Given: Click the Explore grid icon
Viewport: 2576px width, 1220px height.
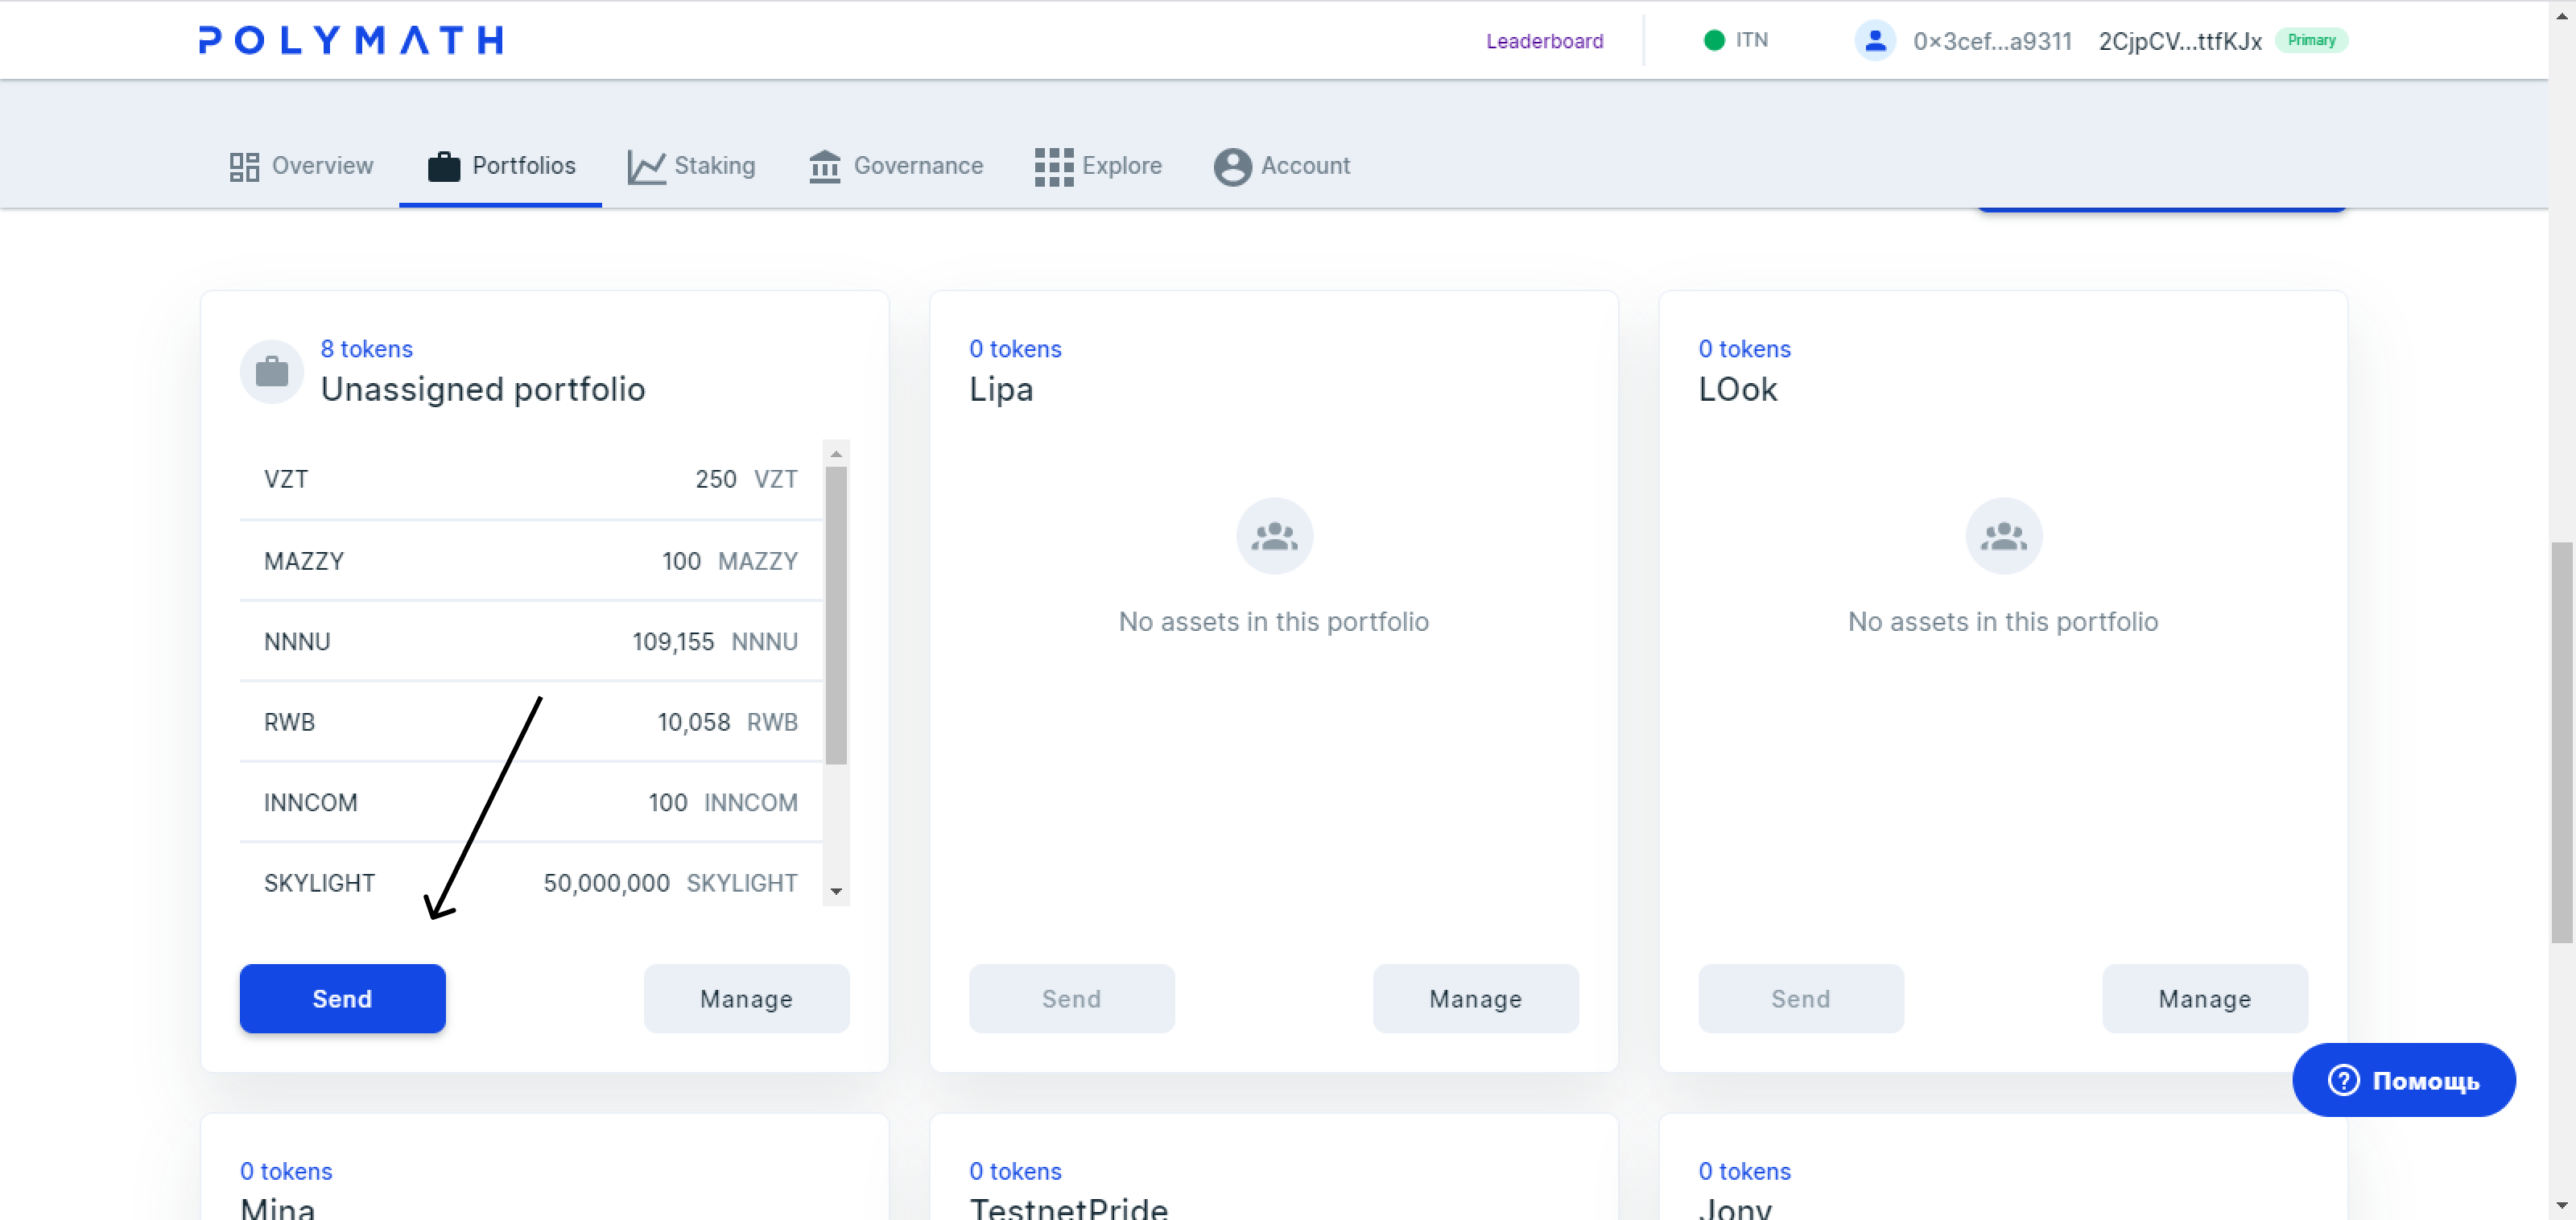Looking at the screenshot, I should click(x=1053, y=166).
